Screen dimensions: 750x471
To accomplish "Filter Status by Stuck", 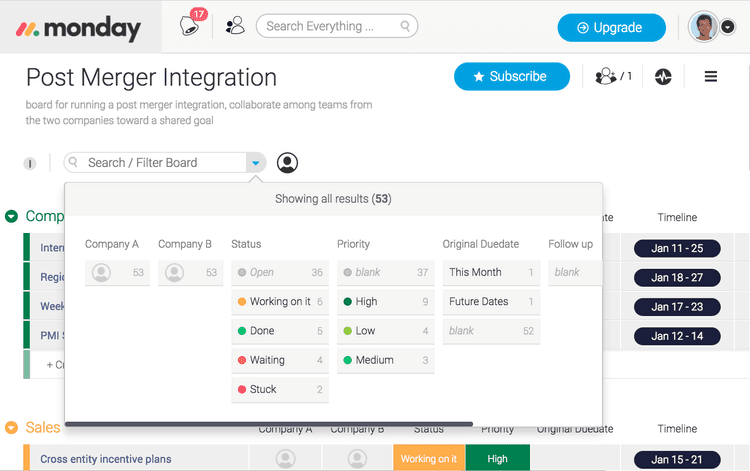I will point(280,389).
